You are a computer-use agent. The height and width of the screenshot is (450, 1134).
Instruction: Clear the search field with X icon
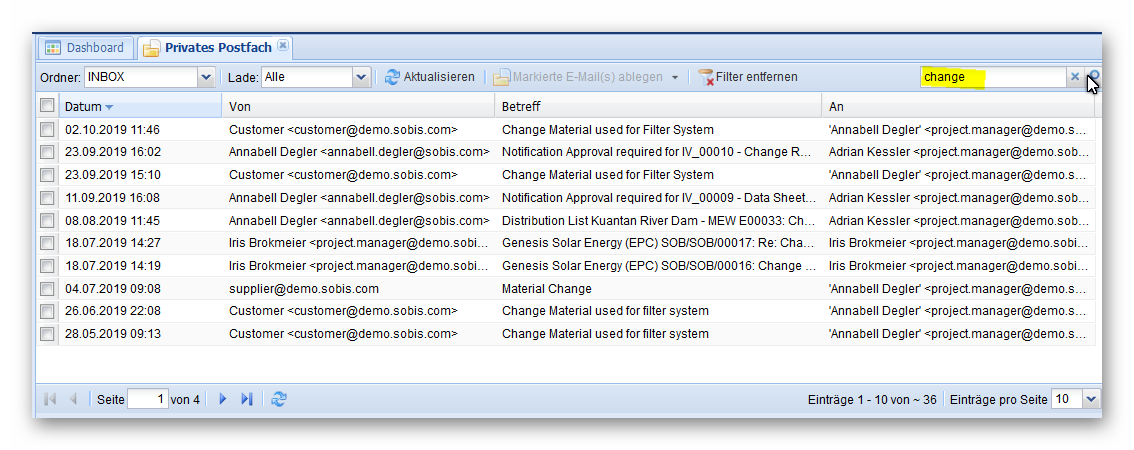click(x=1075, y=77)
